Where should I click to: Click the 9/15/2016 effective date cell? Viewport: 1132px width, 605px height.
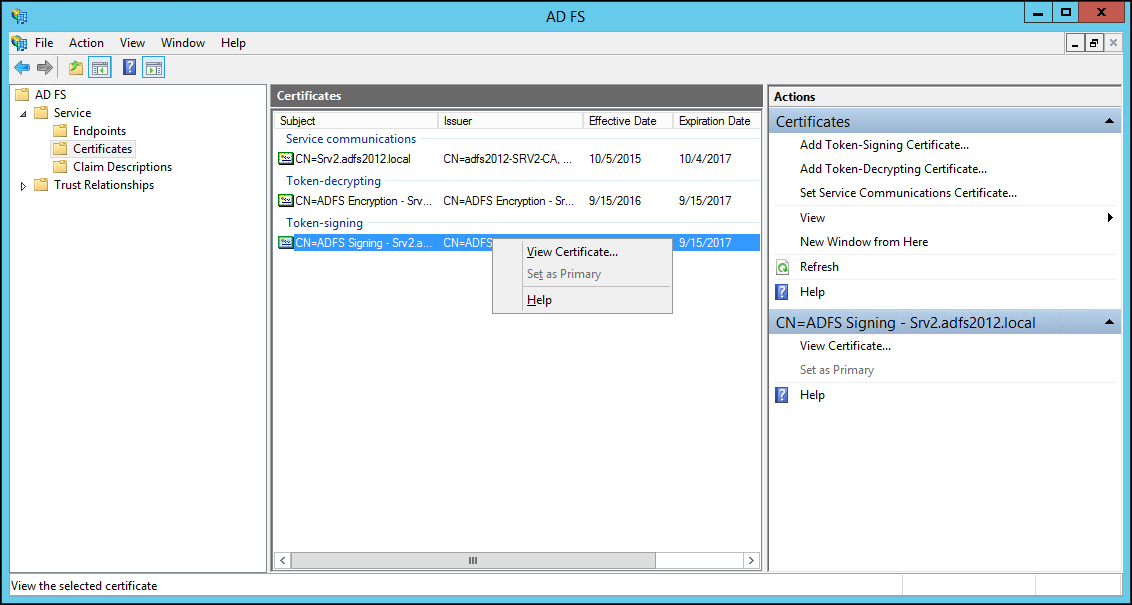(614, 201)
